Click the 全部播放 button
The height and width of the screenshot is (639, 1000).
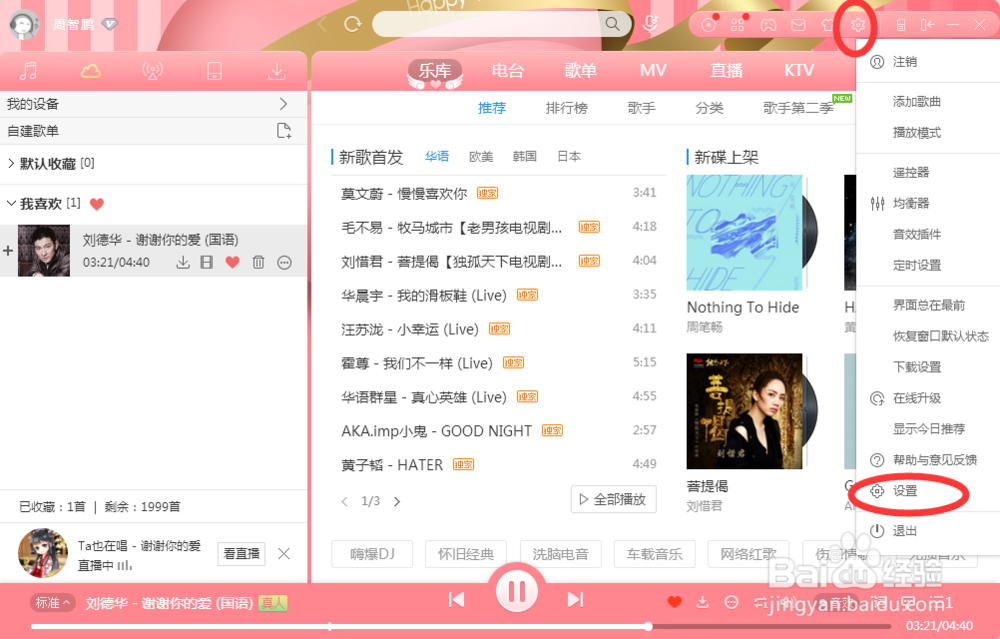click(x=613, y=499)
